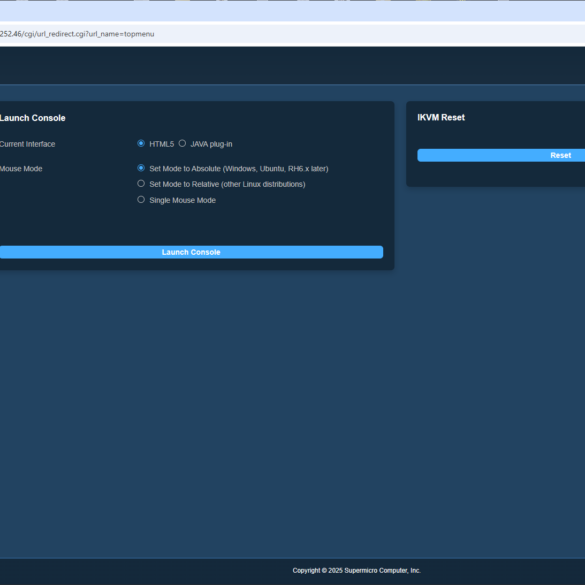This screenshot has height=585, width=585.
Task: Focus the browser address bar URL
Action: tap(77, 34)
